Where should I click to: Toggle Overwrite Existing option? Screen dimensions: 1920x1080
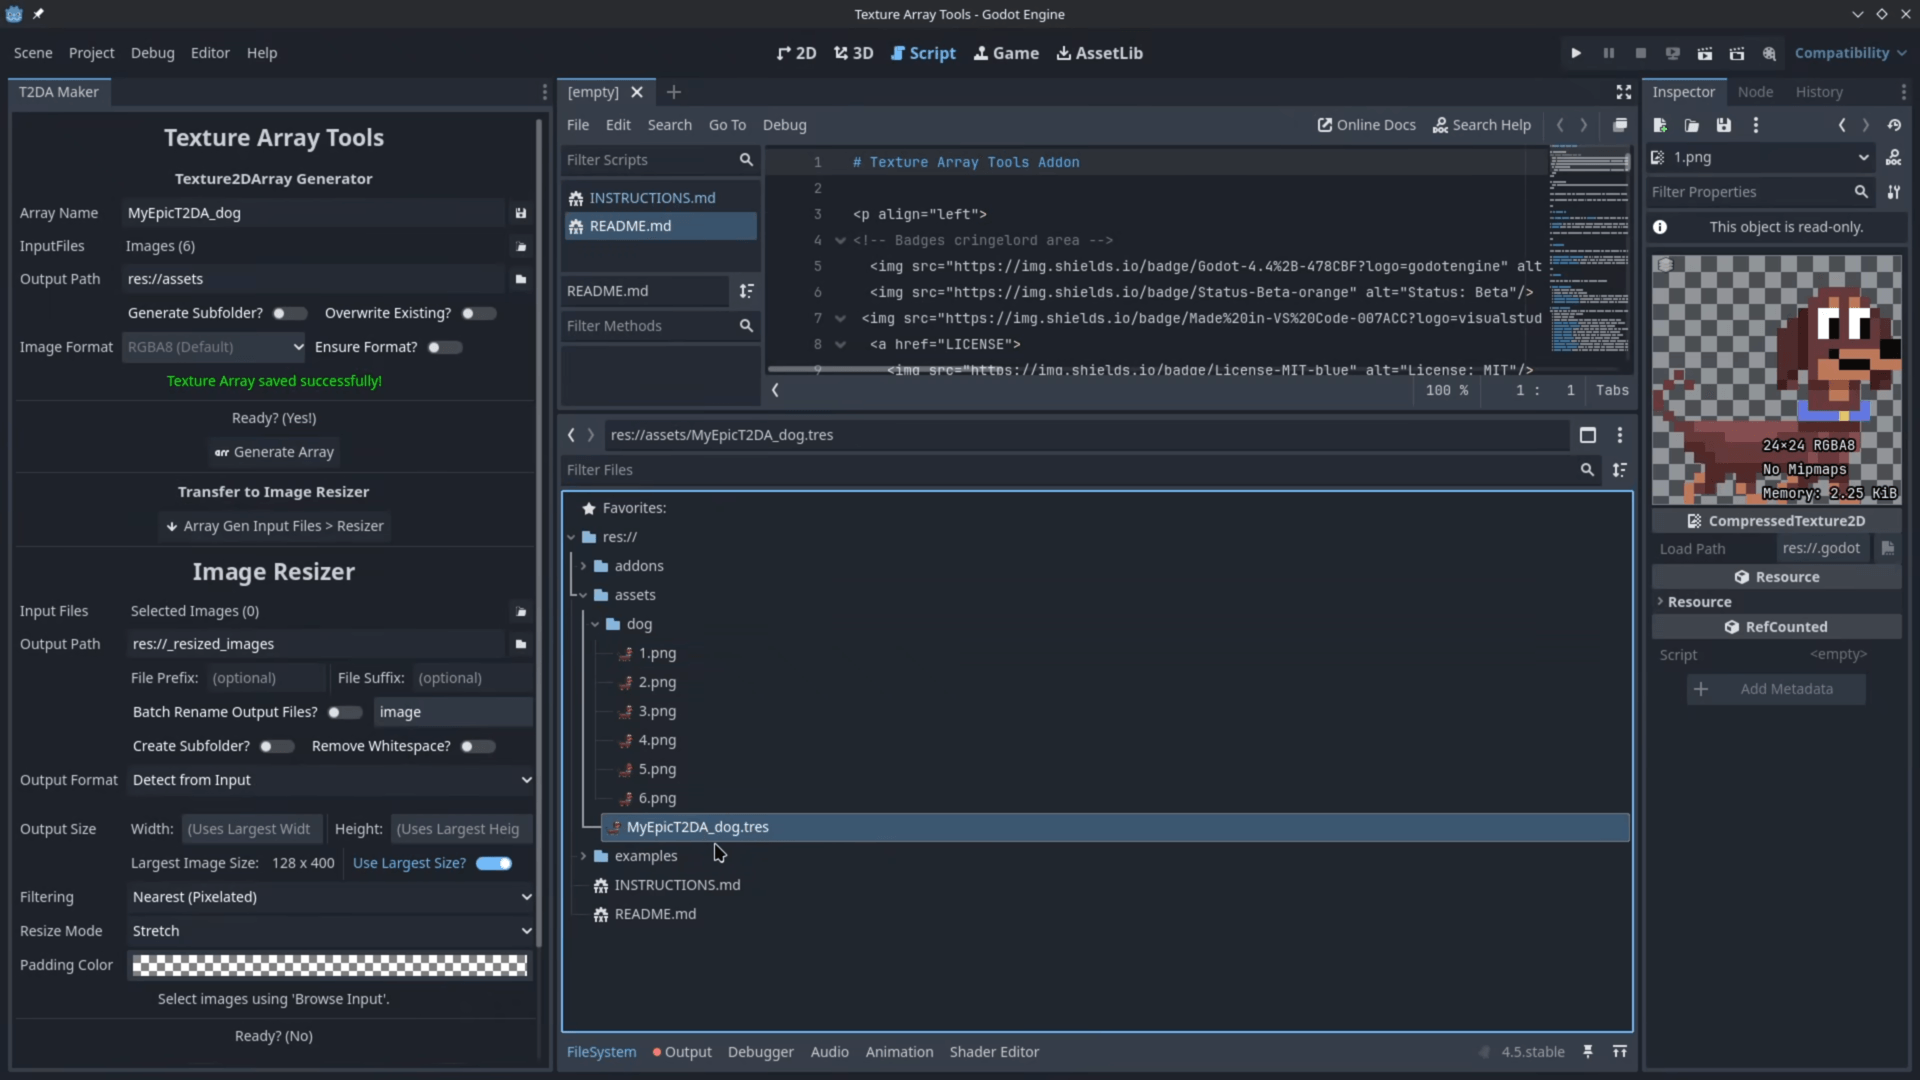coord(478,313)
